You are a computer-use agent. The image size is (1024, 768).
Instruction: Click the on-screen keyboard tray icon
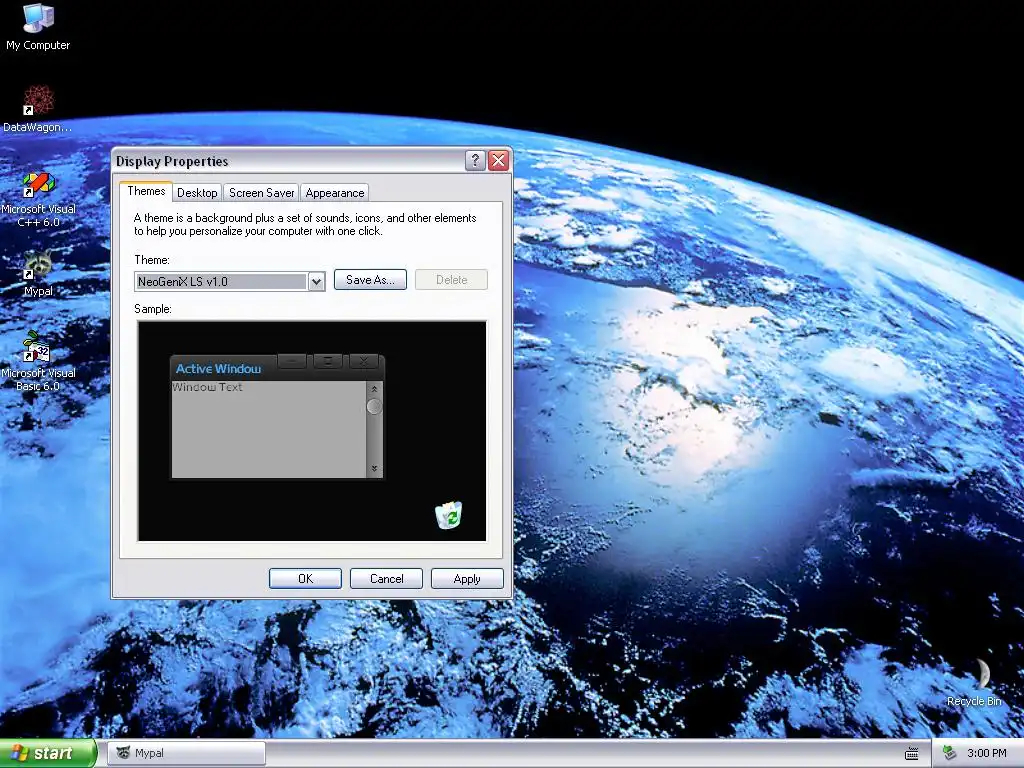pos(912,753)
